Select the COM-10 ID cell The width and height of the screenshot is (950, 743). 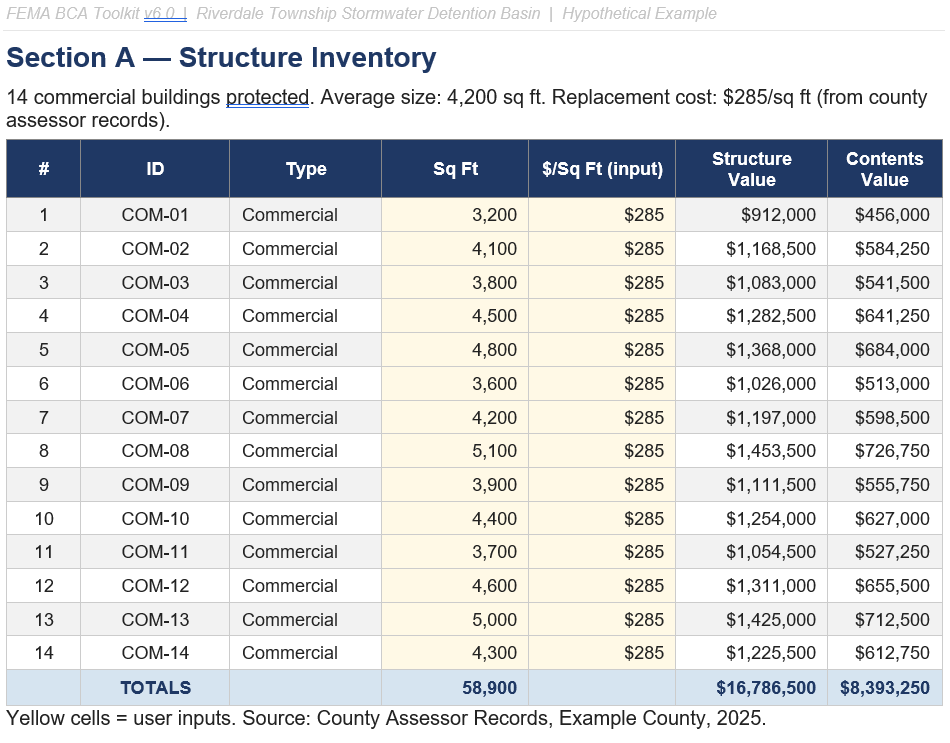pos(155,519)
